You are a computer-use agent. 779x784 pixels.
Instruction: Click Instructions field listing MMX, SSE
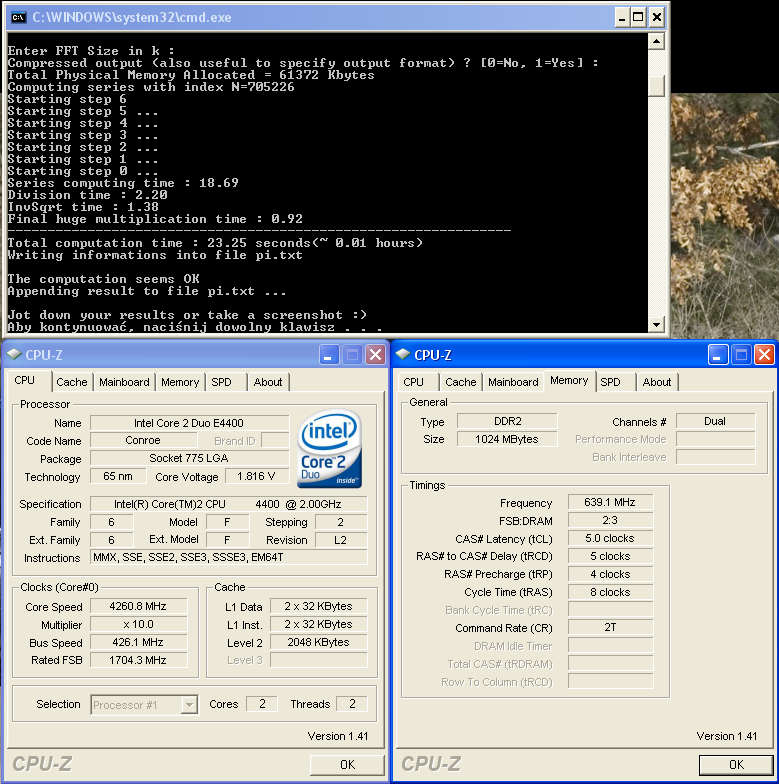[228, 557]
